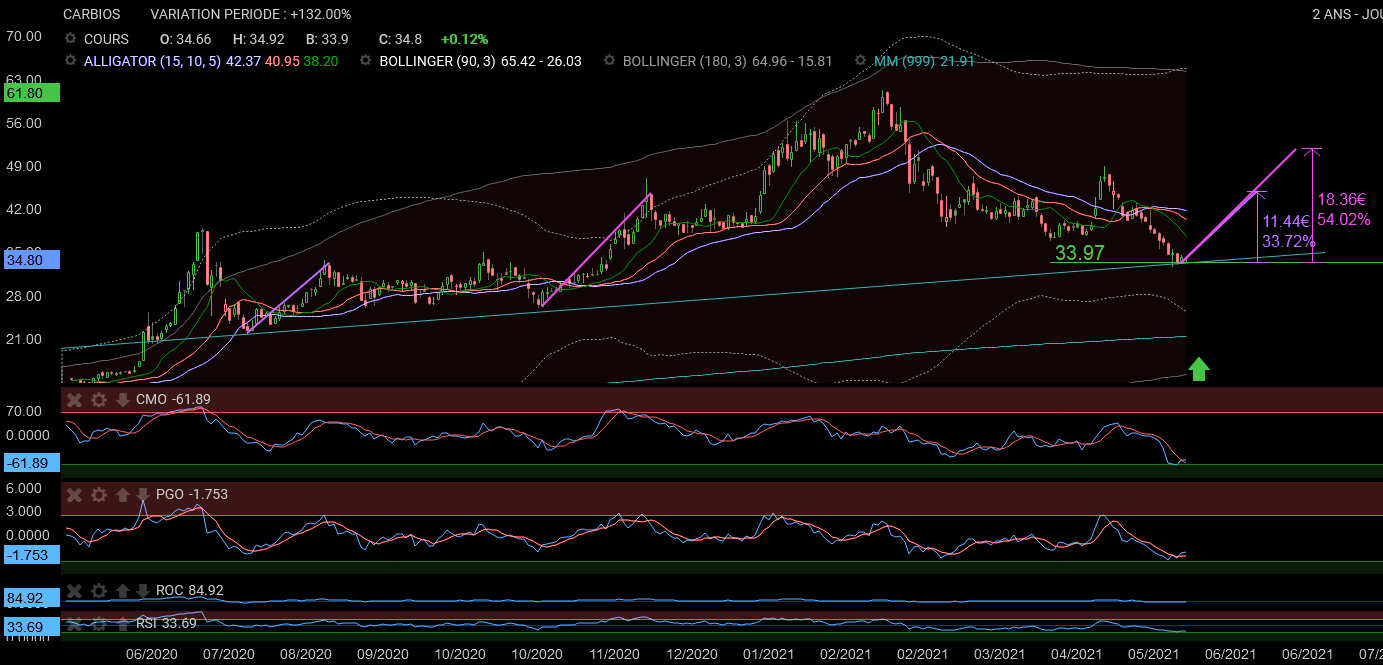Image resolution: width=1383 pixels, height=665 pixels.
Task: Move the PGO panel down
Action: [x=142, y=494]
